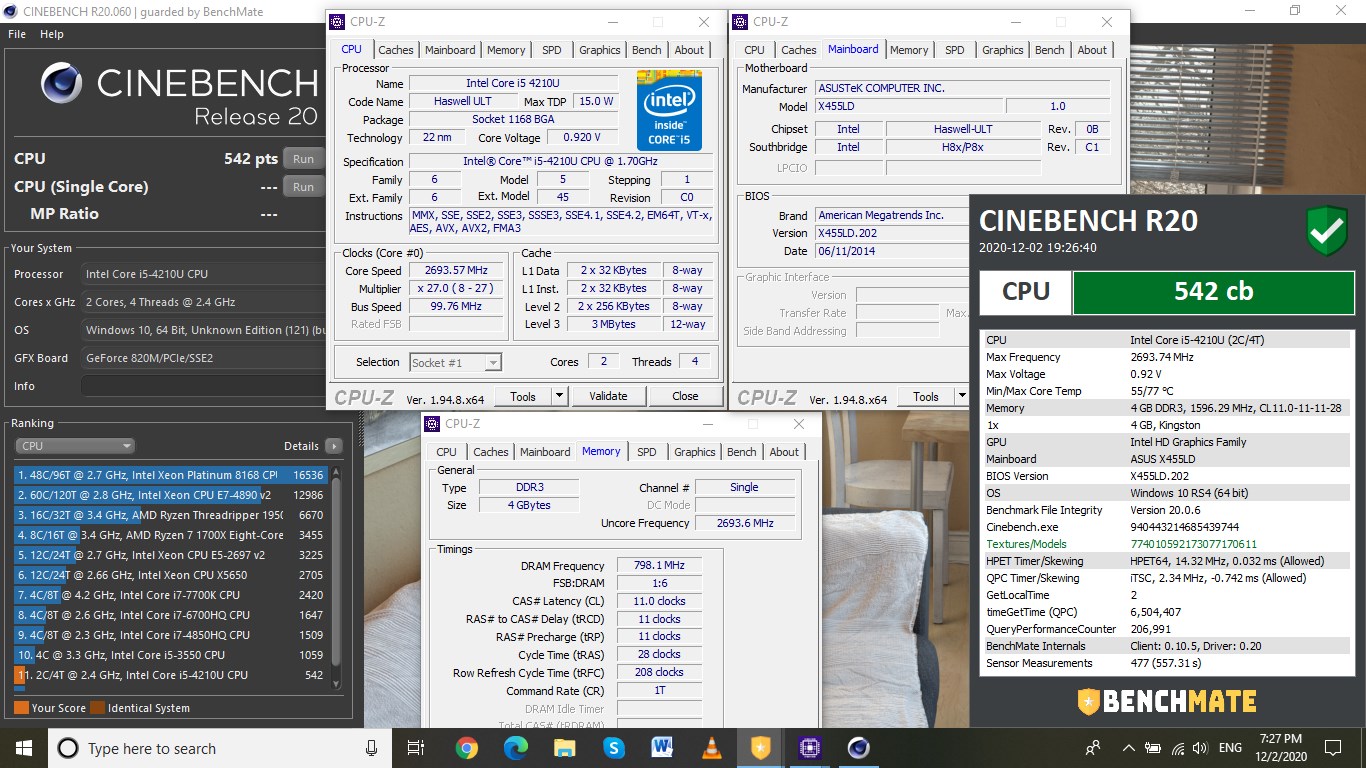Click the Textures/Models green text row in BenchMate
The width and height of the screenshot is (1366, 768).
pyautogui.click(x=1166, y=544)
